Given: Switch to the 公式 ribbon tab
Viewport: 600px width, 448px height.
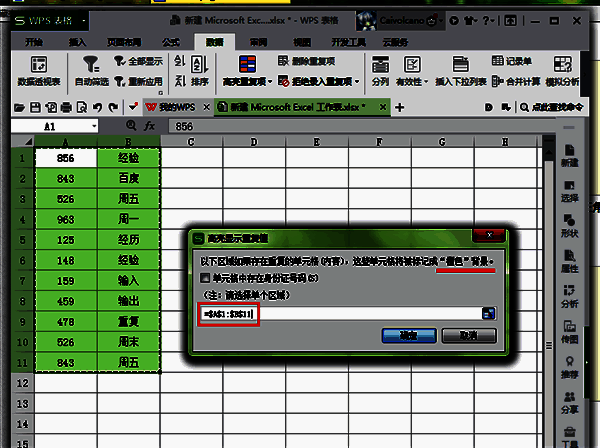Looking at the screenshot, I should click(170, 42).
